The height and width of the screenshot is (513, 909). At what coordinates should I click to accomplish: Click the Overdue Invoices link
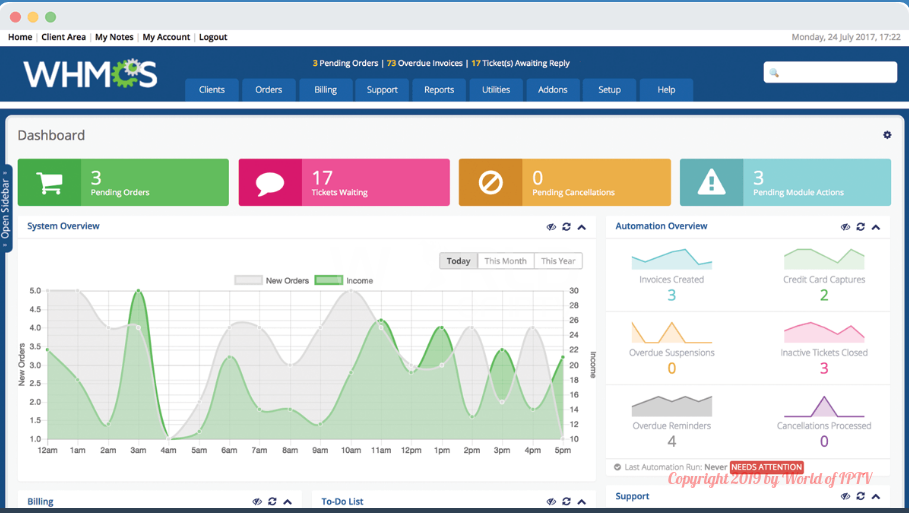pos(424,63)
